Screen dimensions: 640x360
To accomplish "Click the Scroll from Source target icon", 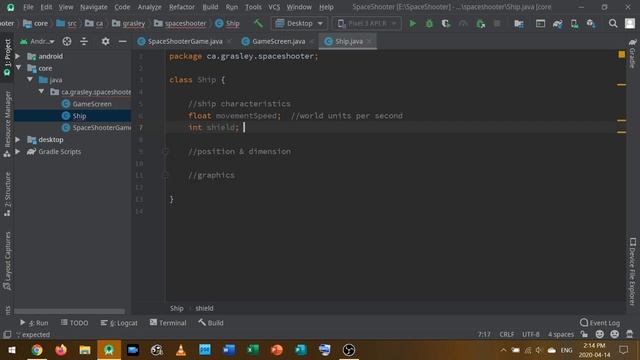I will (x=67, y=41).
